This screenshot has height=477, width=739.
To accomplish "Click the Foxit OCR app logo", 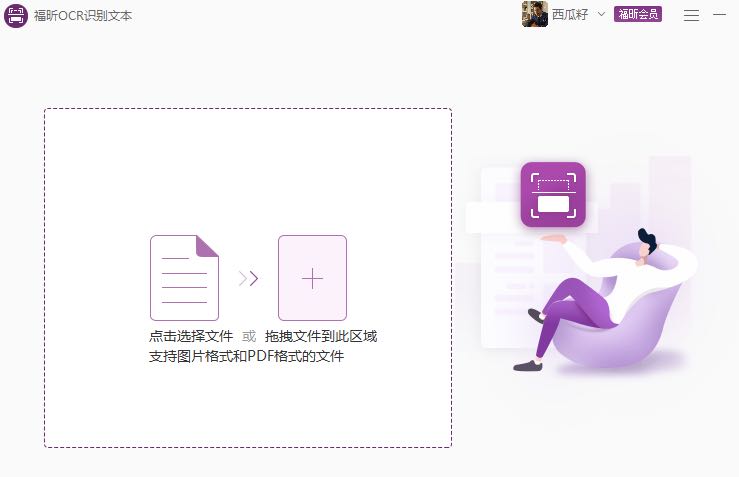I will (16, 16).
